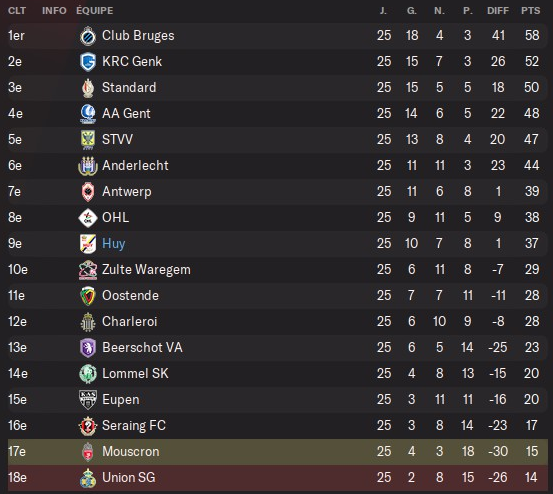Open the Mouscron club badge
The image size is (553, 494).
(87, 452)
